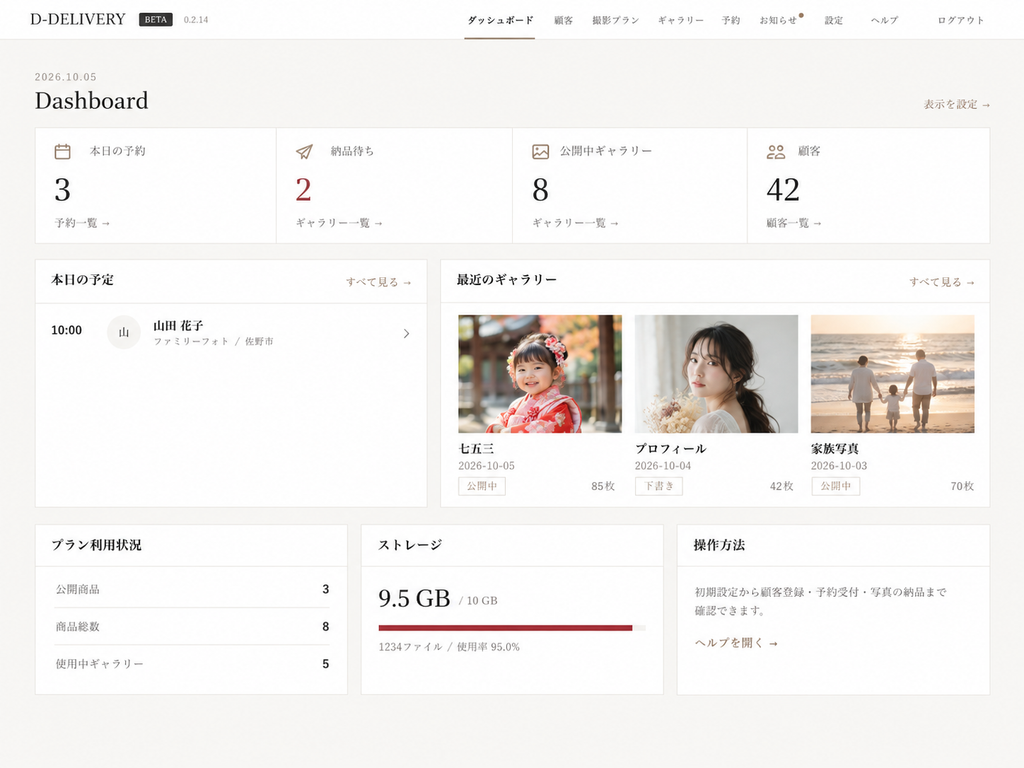Click the 下書き badge on プロフィール

[x=659, y=486]
